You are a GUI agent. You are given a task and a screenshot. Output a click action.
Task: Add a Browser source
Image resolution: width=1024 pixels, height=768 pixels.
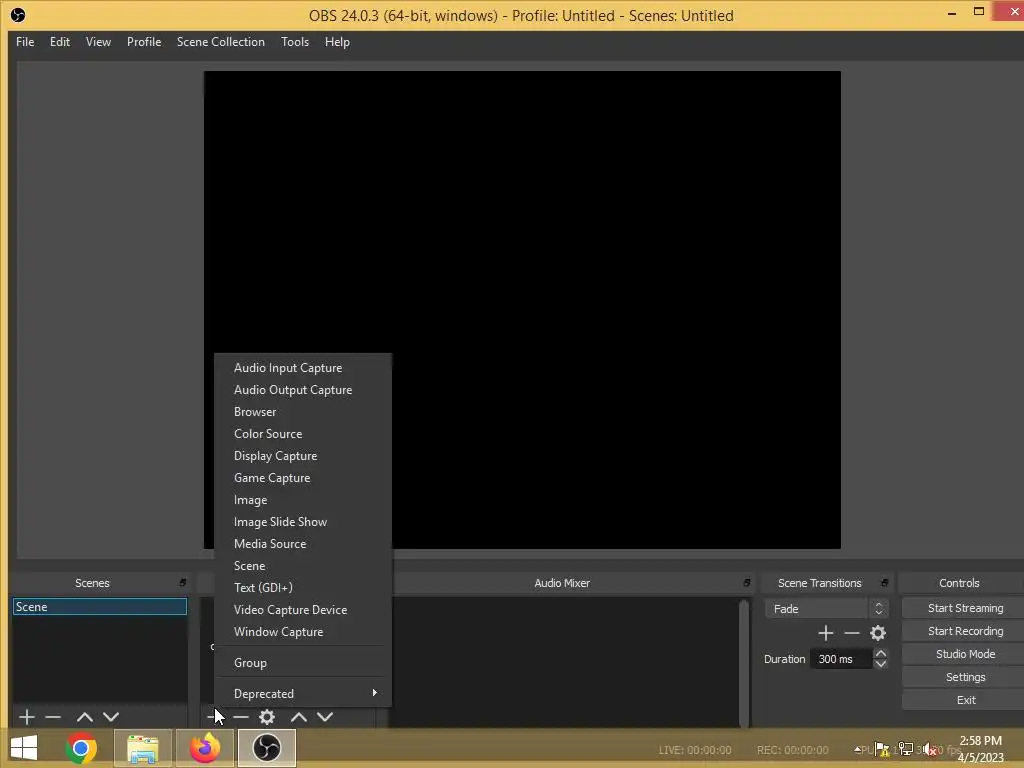point(303,412)
